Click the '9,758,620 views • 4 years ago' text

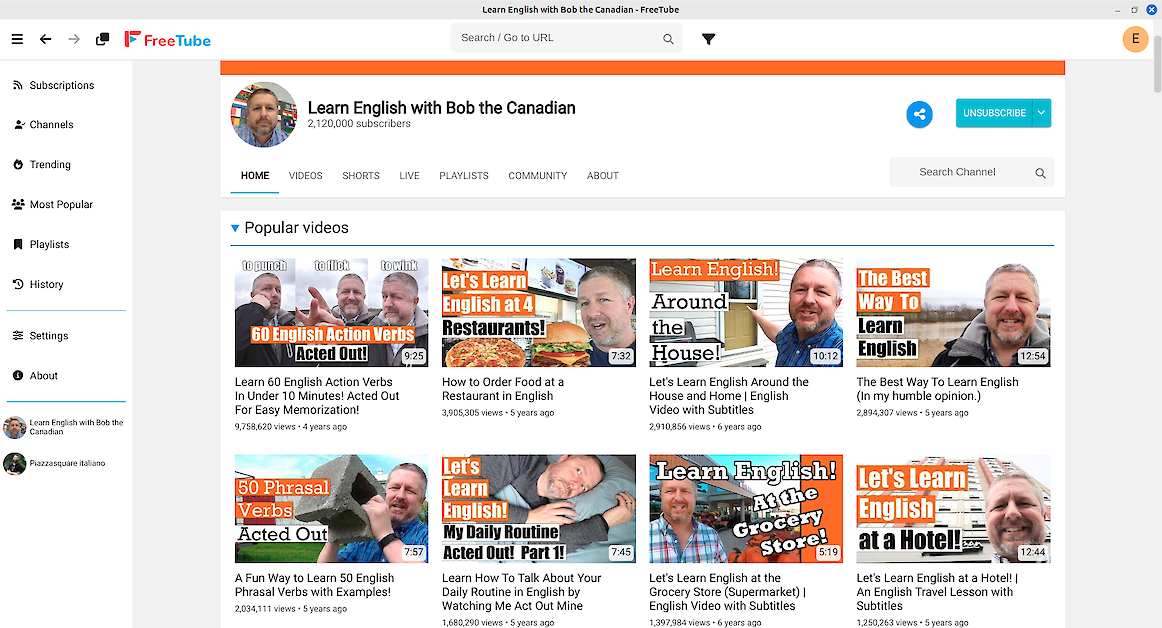point(290,427)
